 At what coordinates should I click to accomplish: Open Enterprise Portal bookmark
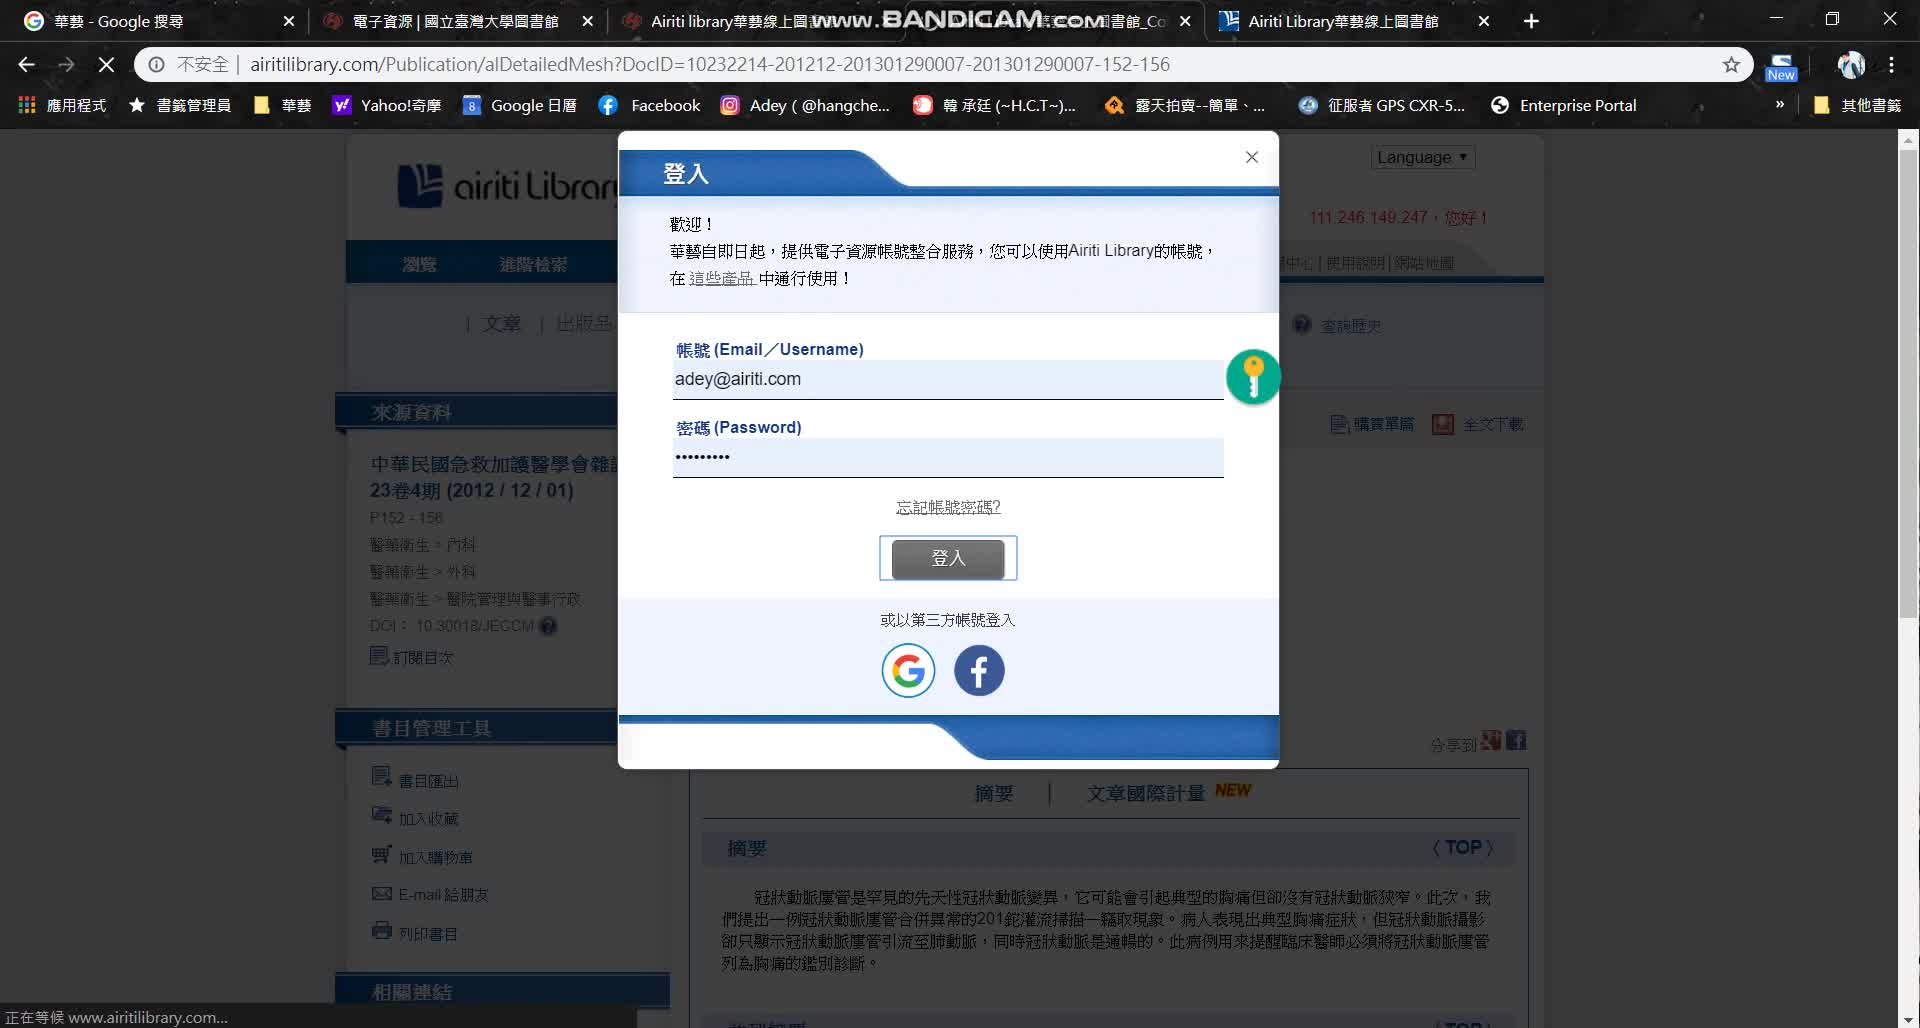pyautogui.click(x=1564, y=105)
